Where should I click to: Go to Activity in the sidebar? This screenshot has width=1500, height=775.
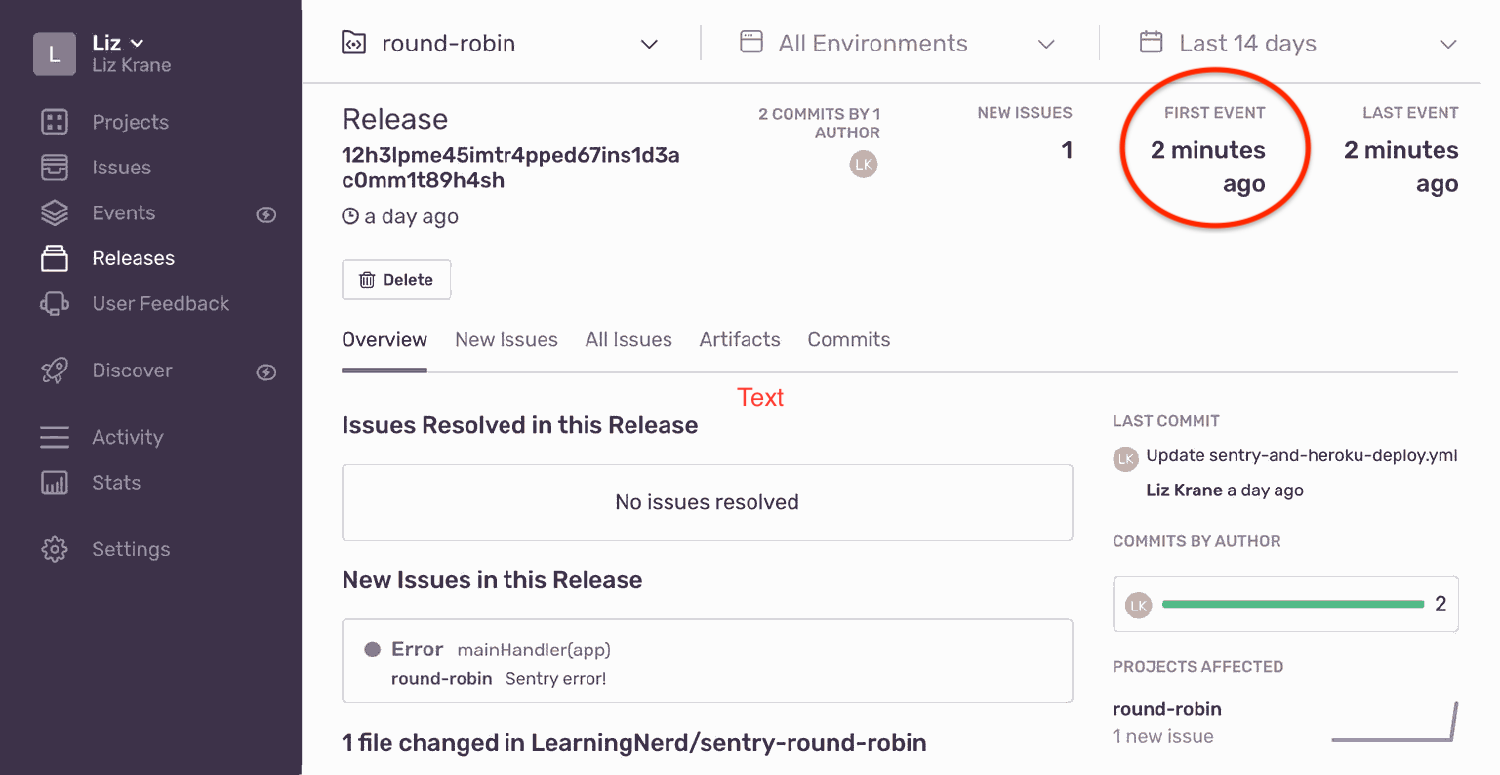click(127, 437)
